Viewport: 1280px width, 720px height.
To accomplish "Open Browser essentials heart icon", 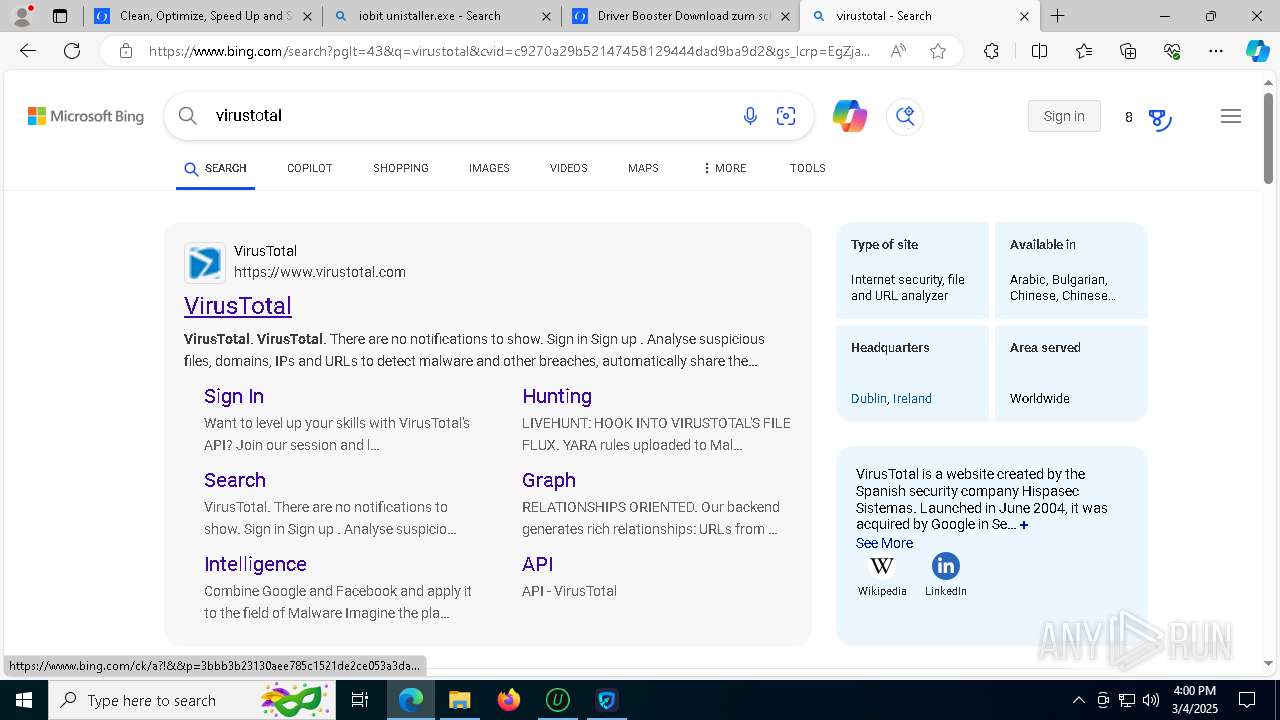I will point(1172,51).
